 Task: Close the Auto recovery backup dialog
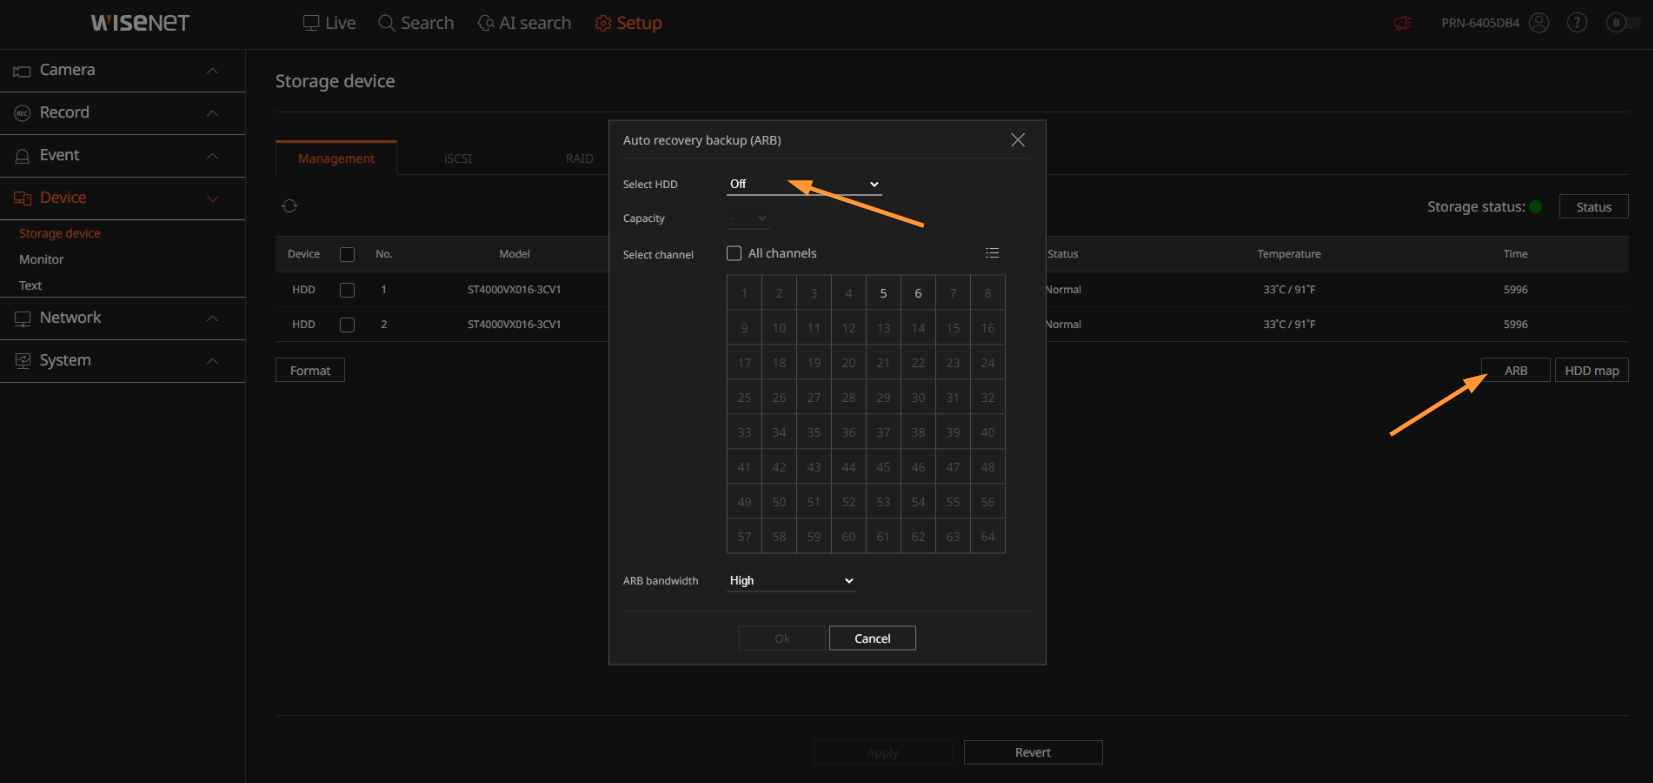1018,140
